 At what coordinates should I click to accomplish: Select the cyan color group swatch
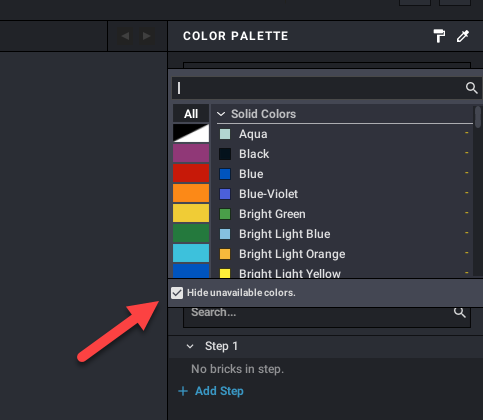(191, 253)
